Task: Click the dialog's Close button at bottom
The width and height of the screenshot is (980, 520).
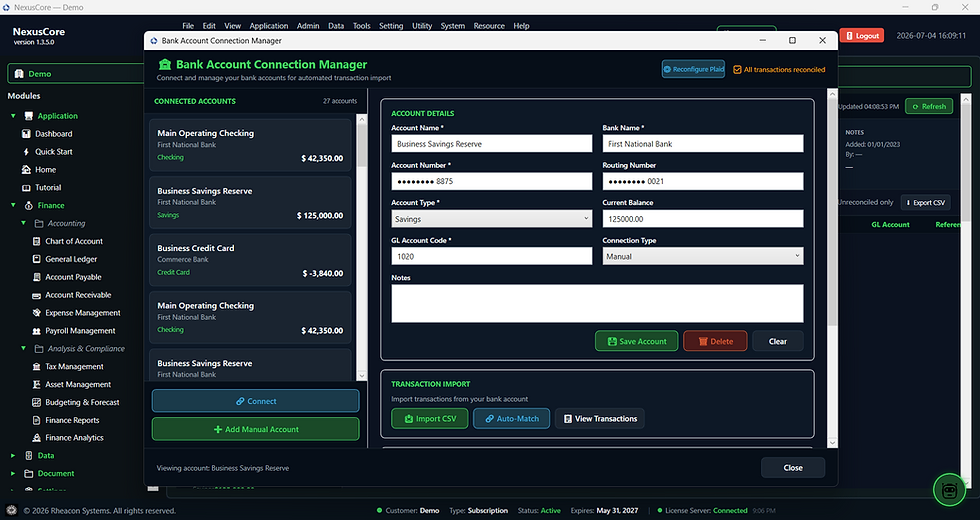Action: point(792,468)
